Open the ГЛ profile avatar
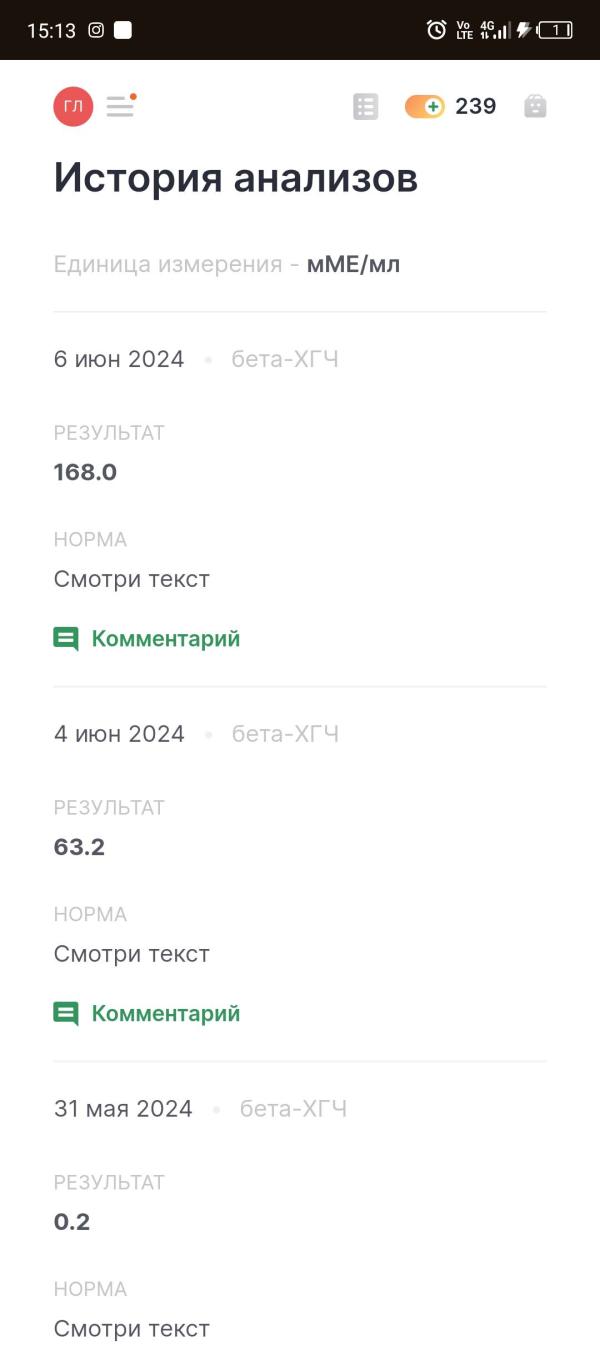 73,106
